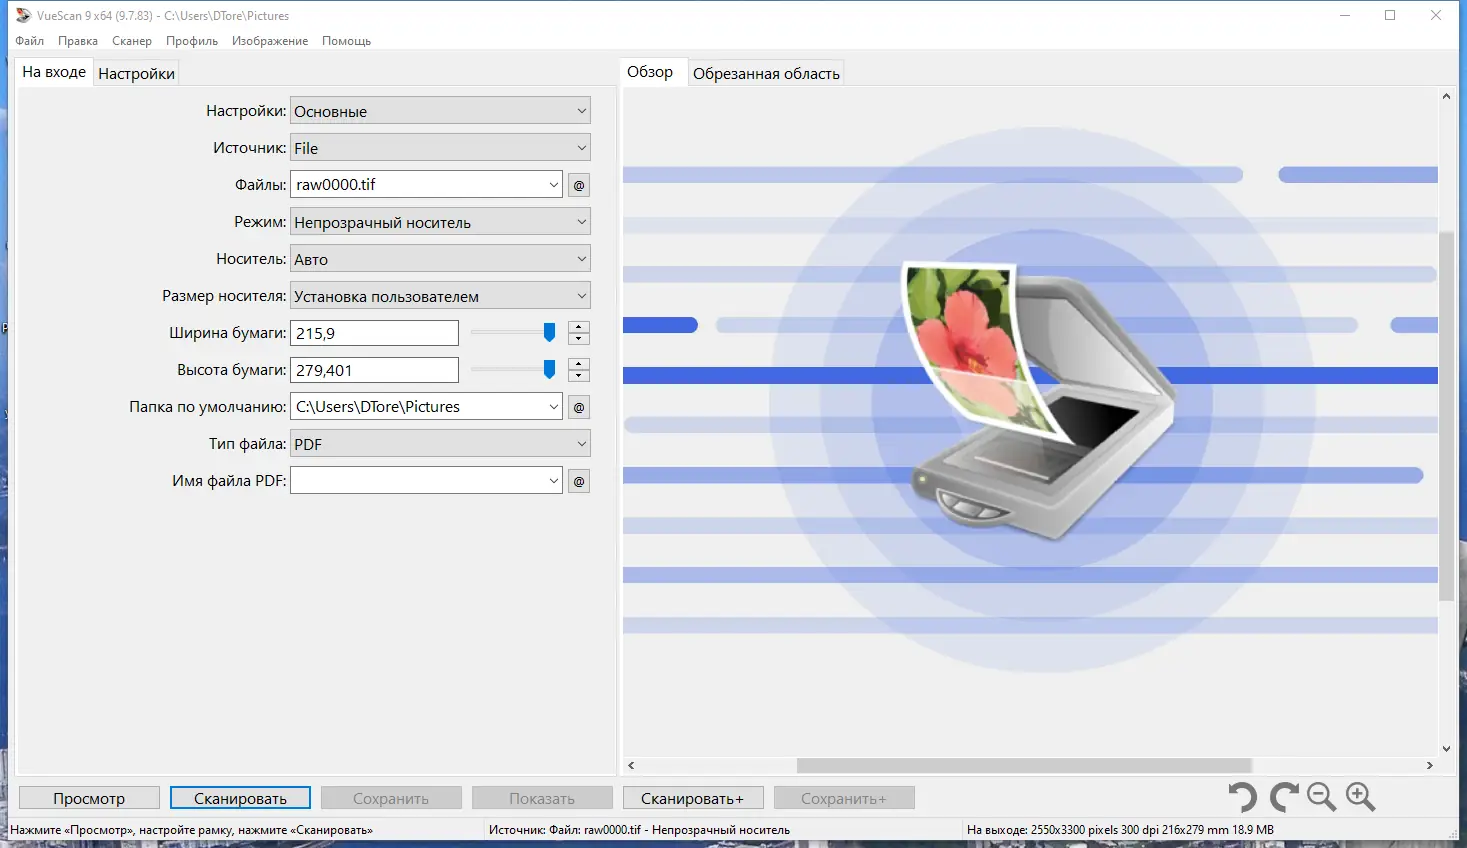Open the Настройки dropdown showing Основные

[x=440, y=111]
